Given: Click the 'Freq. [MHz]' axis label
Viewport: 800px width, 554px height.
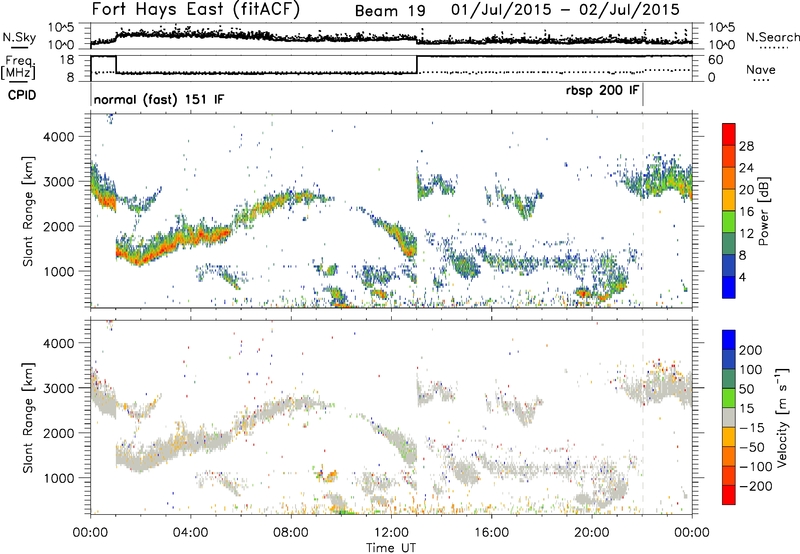Looking at the screenshot, I should click(18, 67).
